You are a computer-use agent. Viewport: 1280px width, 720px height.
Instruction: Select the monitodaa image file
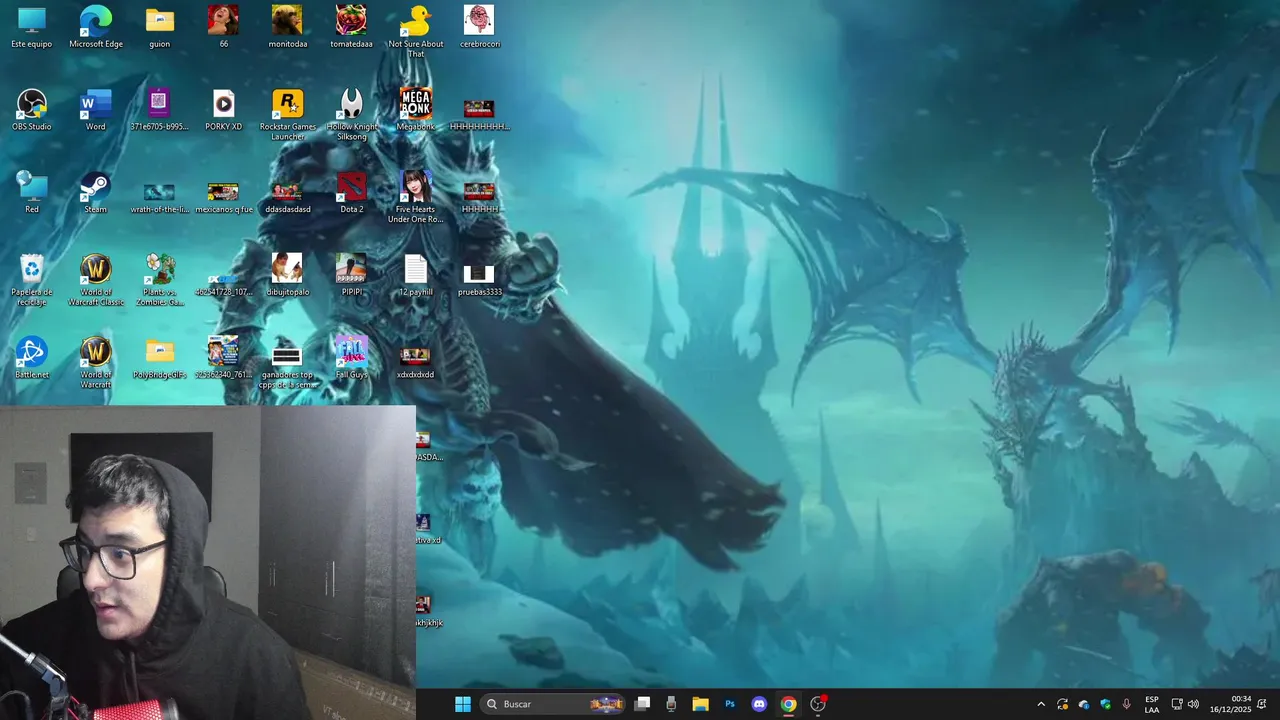click(288, 27)
